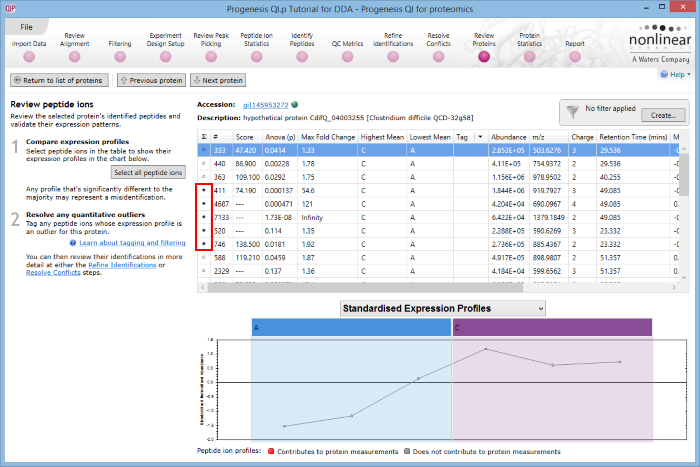Toggle contribution dot for peptide ion 588
This screenshot has height=467, width=700.
click(204, 257)
